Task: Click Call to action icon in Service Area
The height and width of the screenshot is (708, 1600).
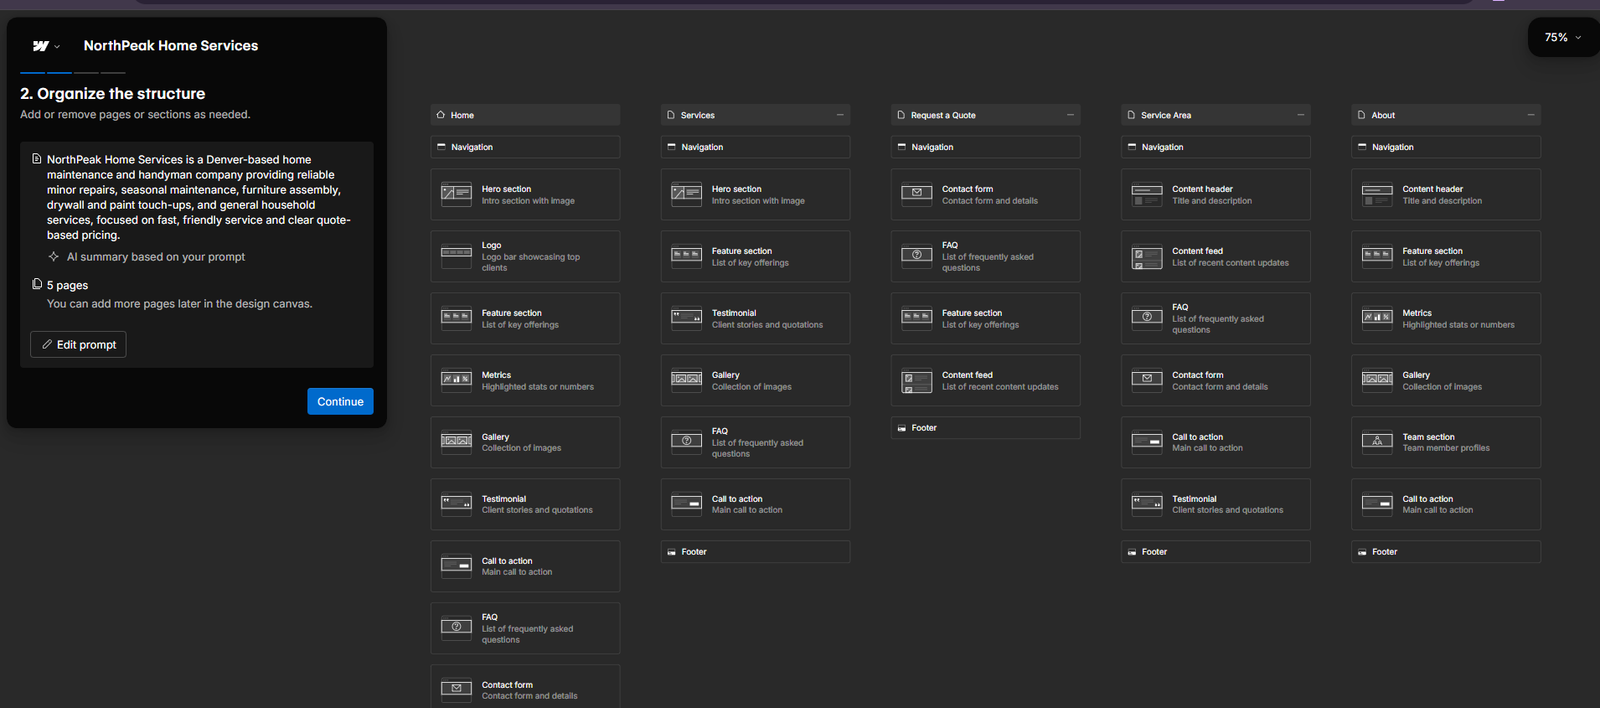Action: (x=1146, y=442)
